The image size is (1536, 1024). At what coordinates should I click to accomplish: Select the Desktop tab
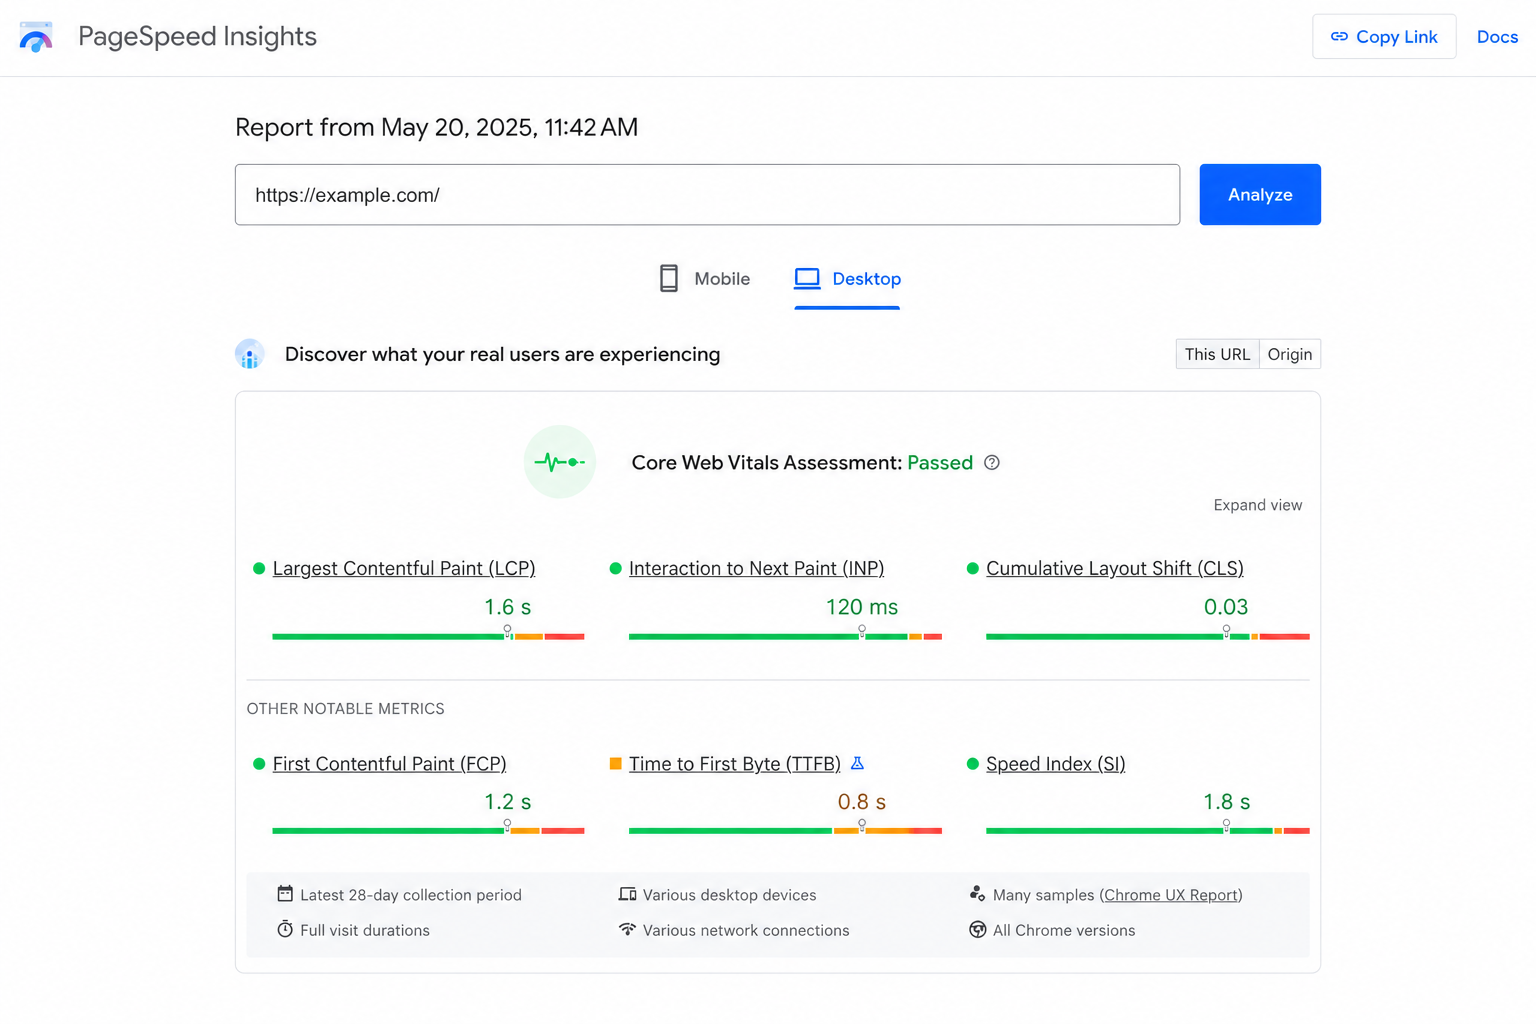coord(847,279)
